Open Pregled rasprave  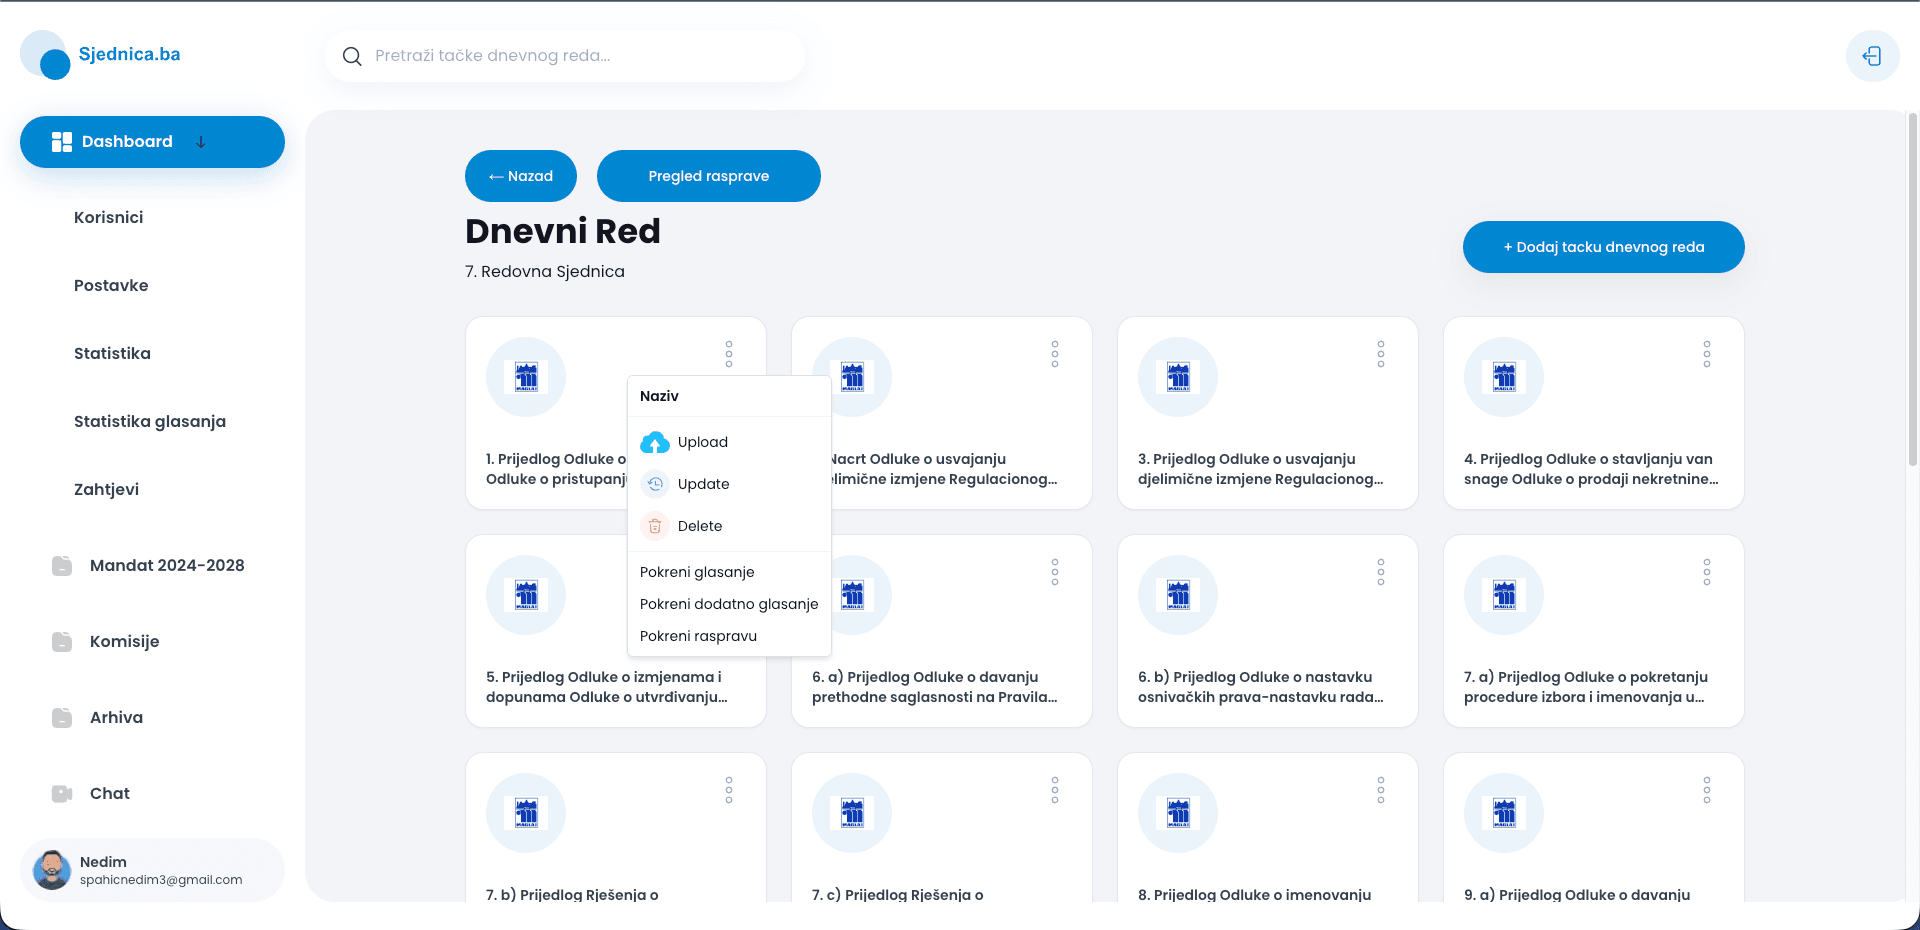pyautogui.click(x=708, y=176)
